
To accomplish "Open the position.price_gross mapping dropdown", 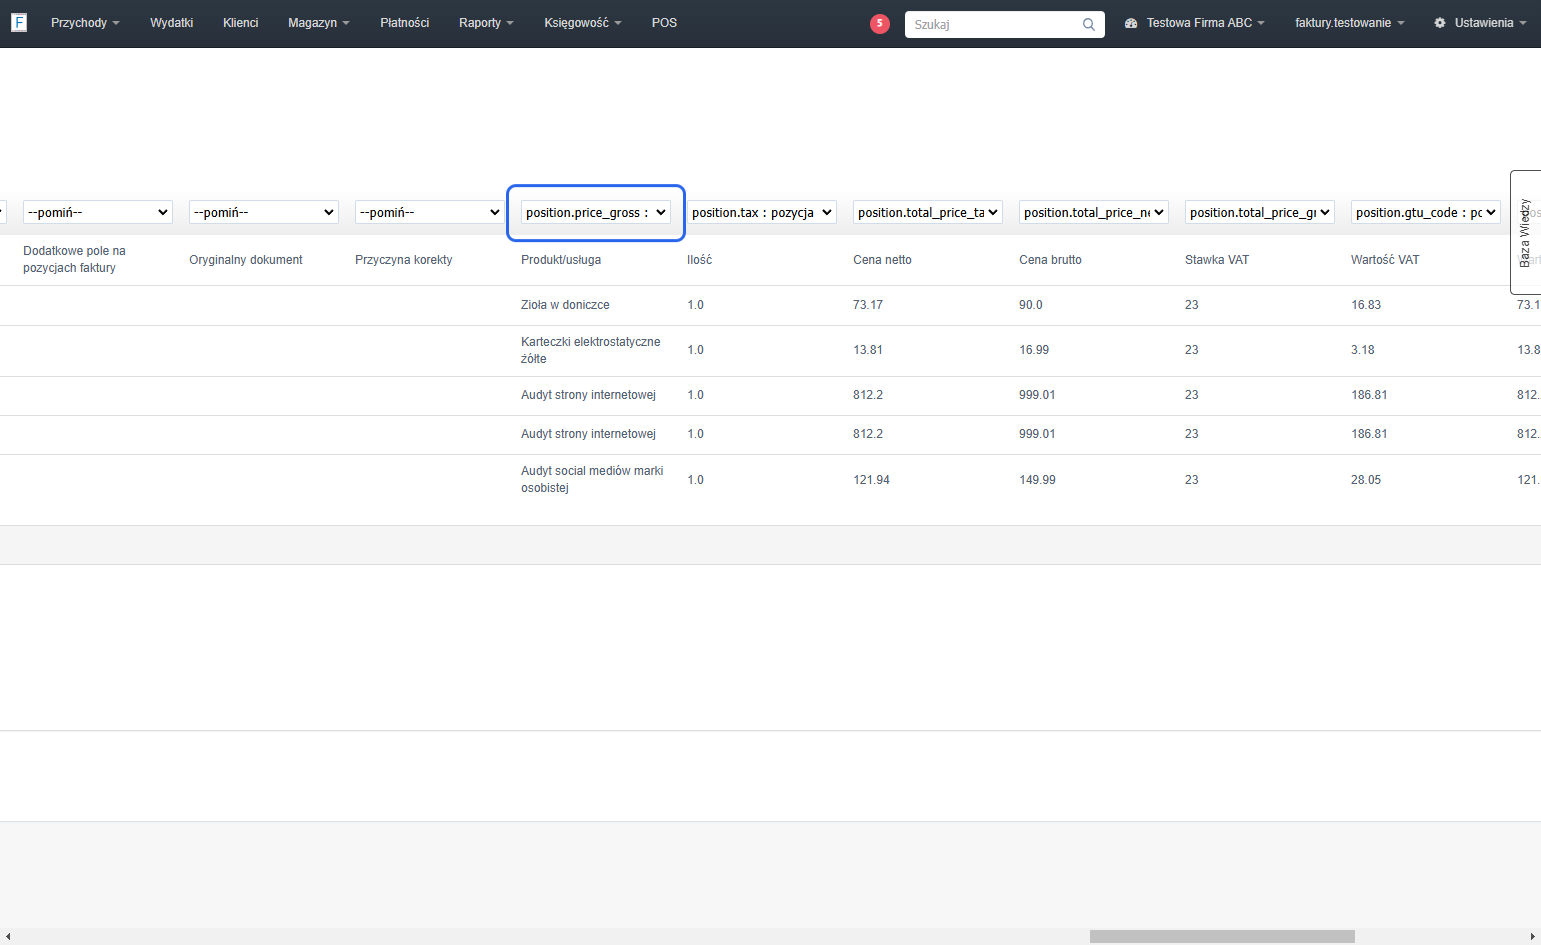I will click(x=596, y=212).
